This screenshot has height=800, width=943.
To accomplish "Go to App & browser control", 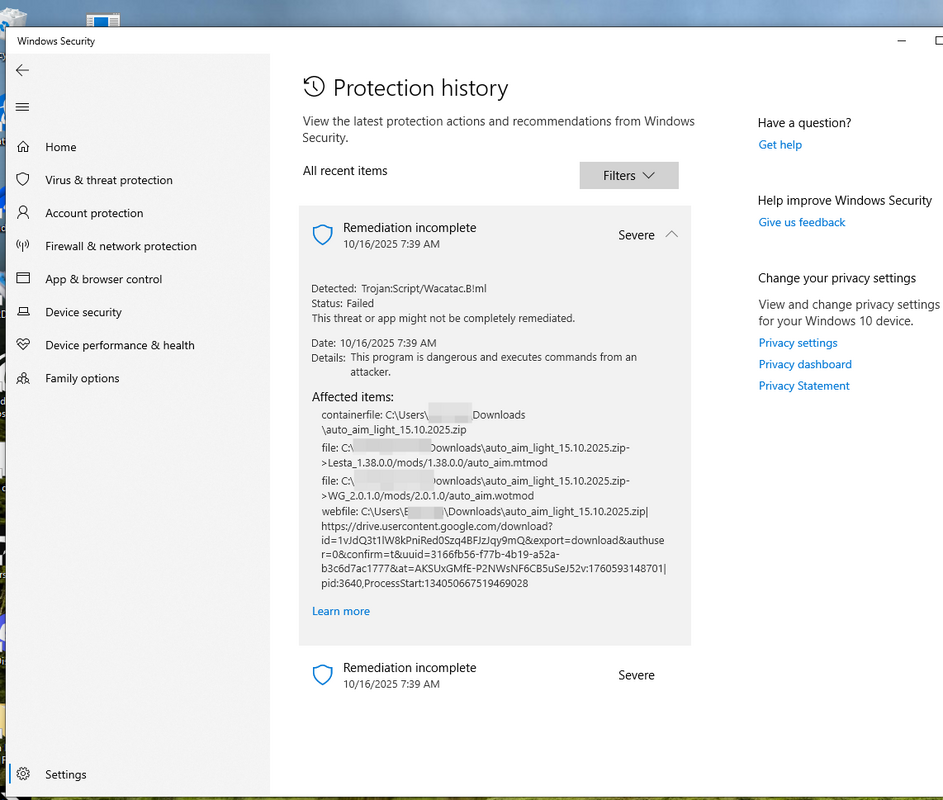I will [x=103, y=279].
